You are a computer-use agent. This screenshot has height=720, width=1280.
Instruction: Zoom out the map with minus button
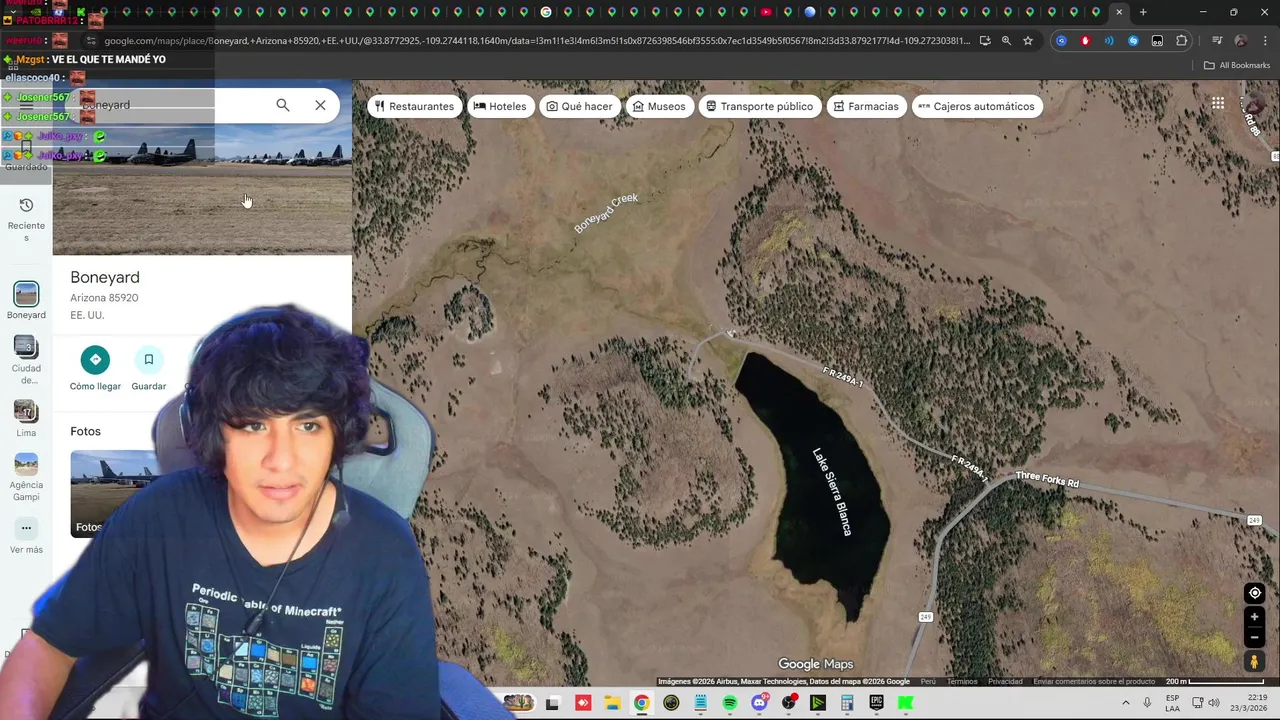coord(1254,638)
